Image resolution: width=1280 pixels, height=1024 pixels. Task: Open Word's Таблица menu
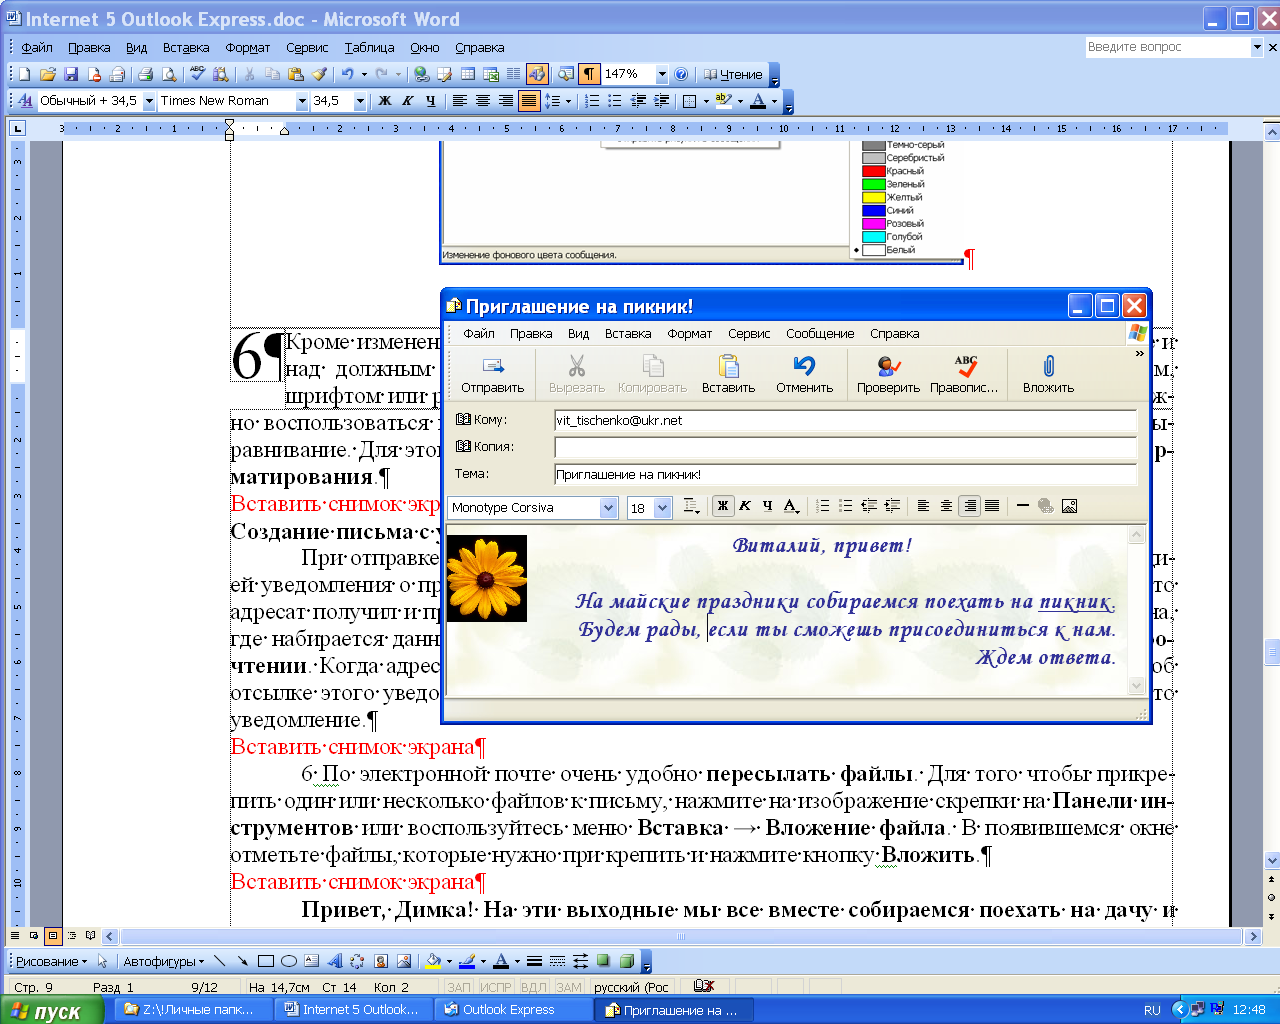(x=369, y=47)
